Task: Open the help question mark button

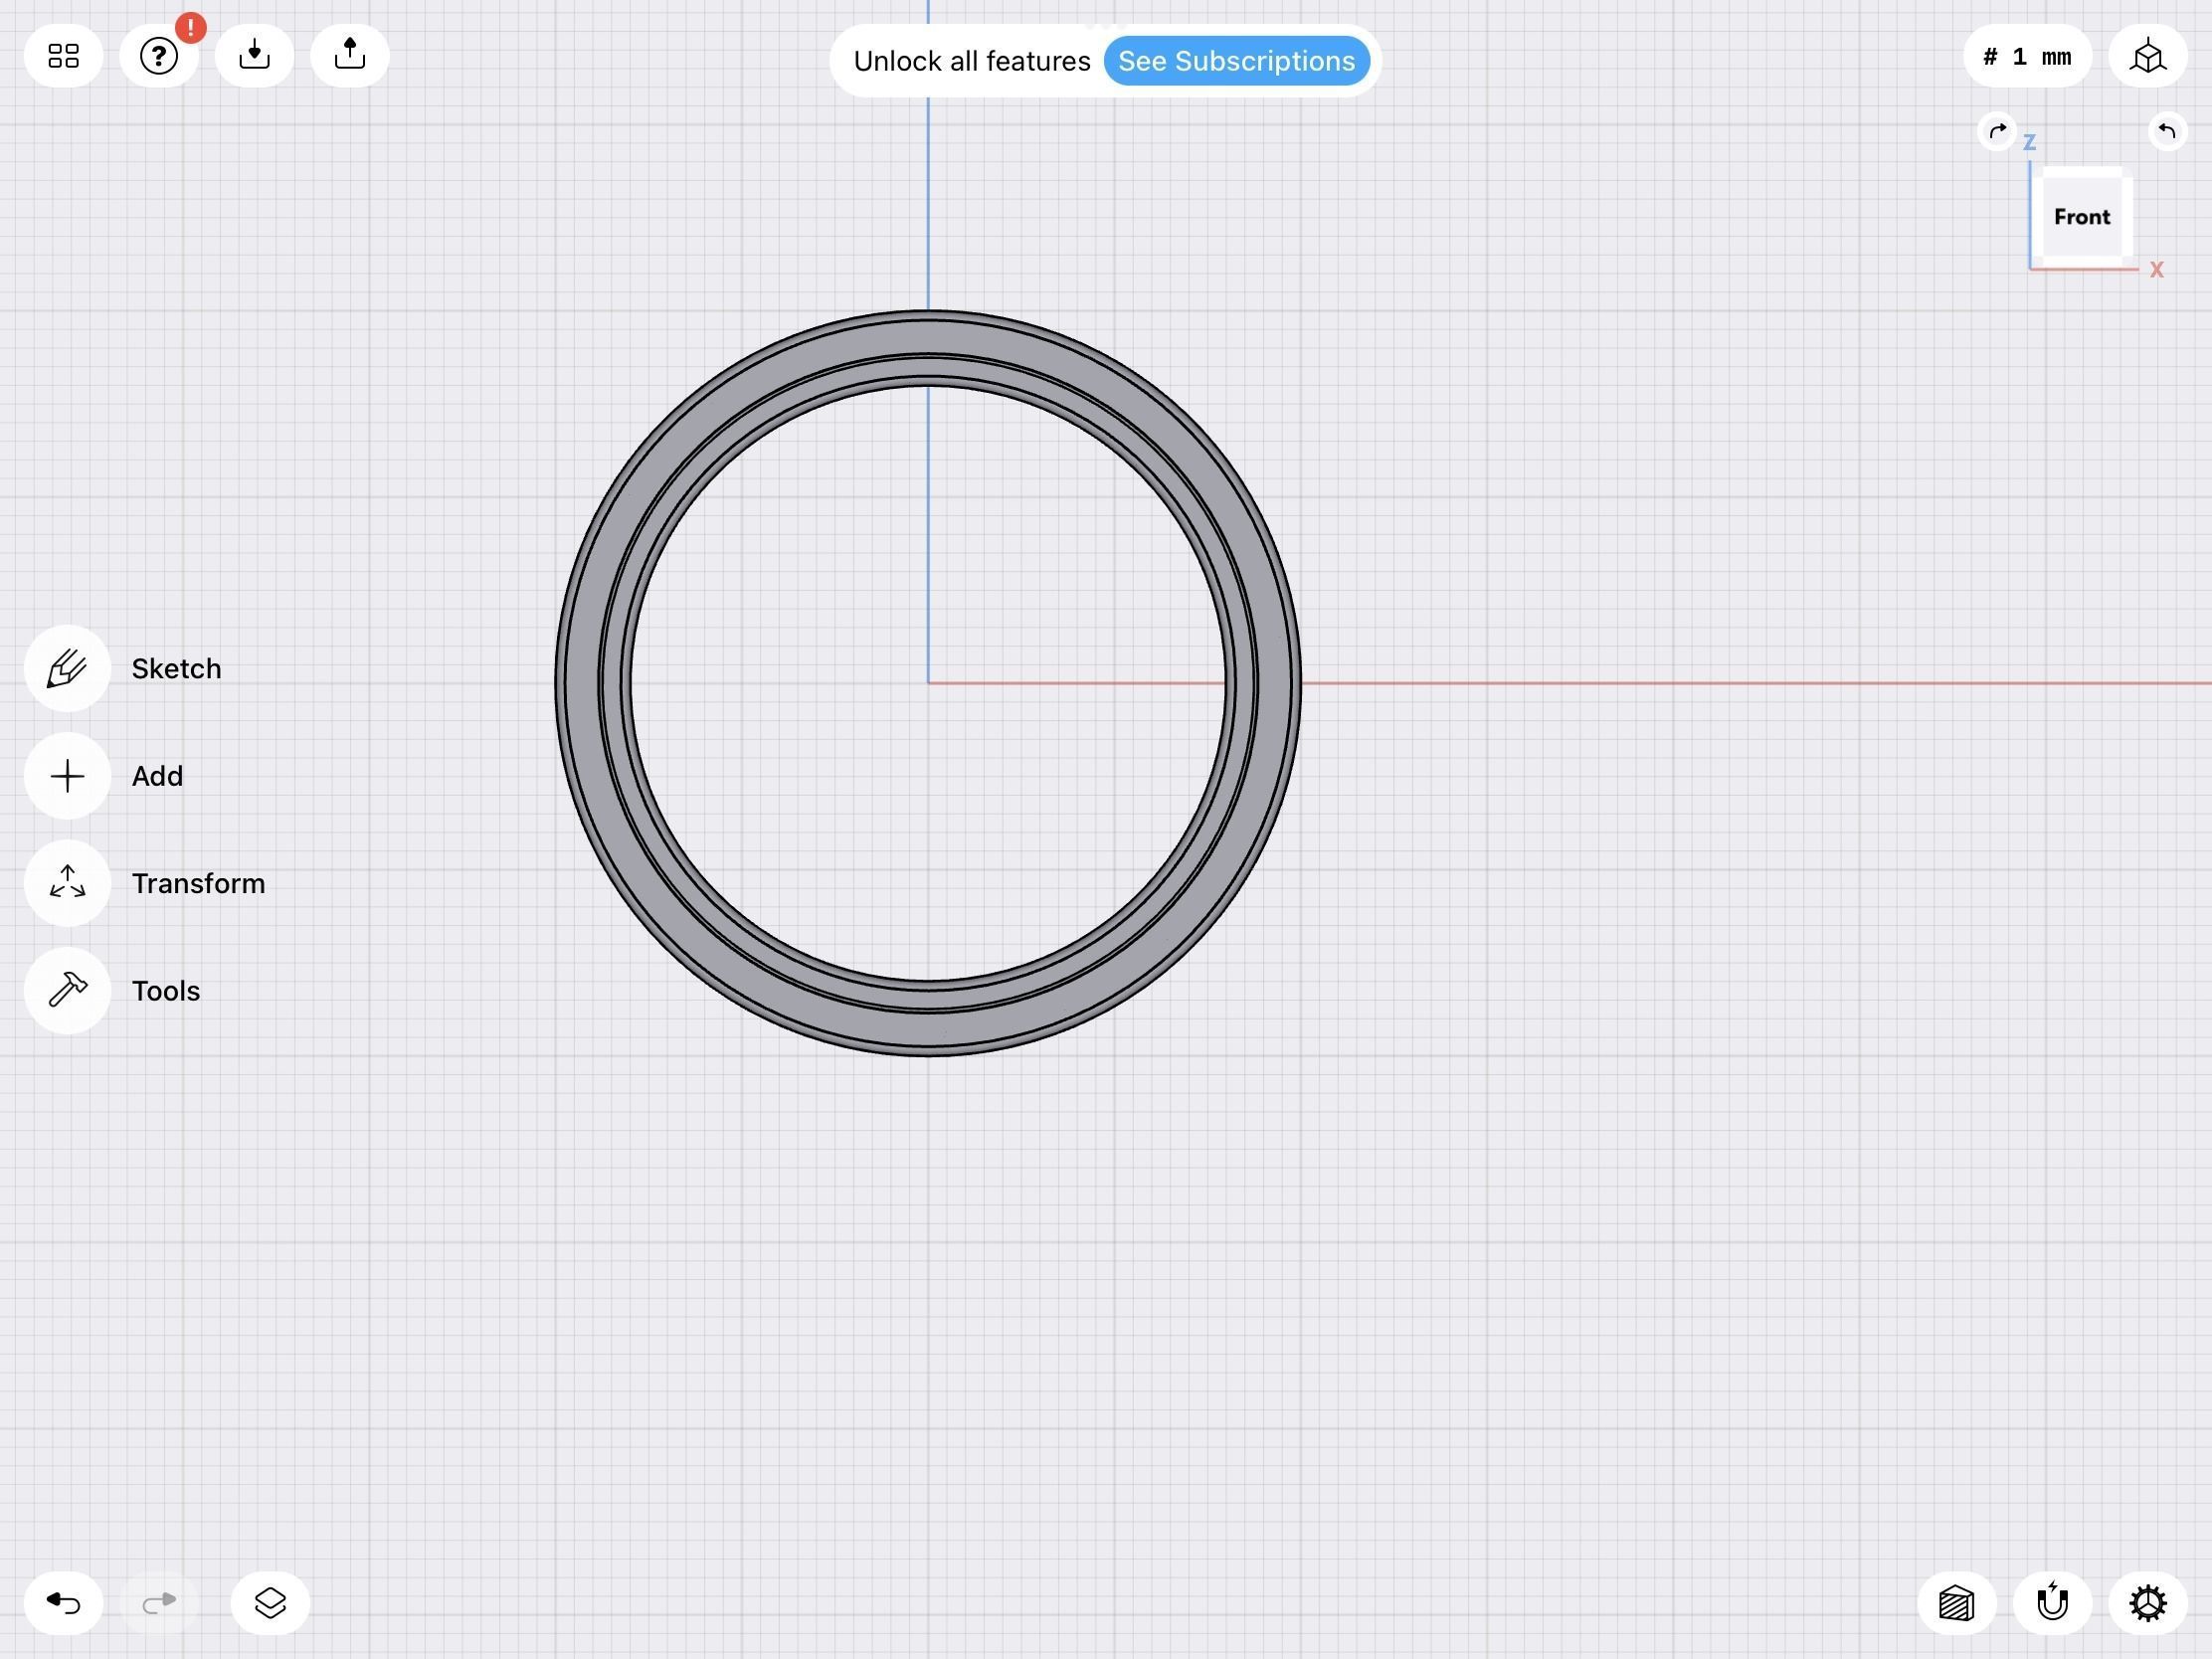Action: pyautogui.click(x=158, y=56)
